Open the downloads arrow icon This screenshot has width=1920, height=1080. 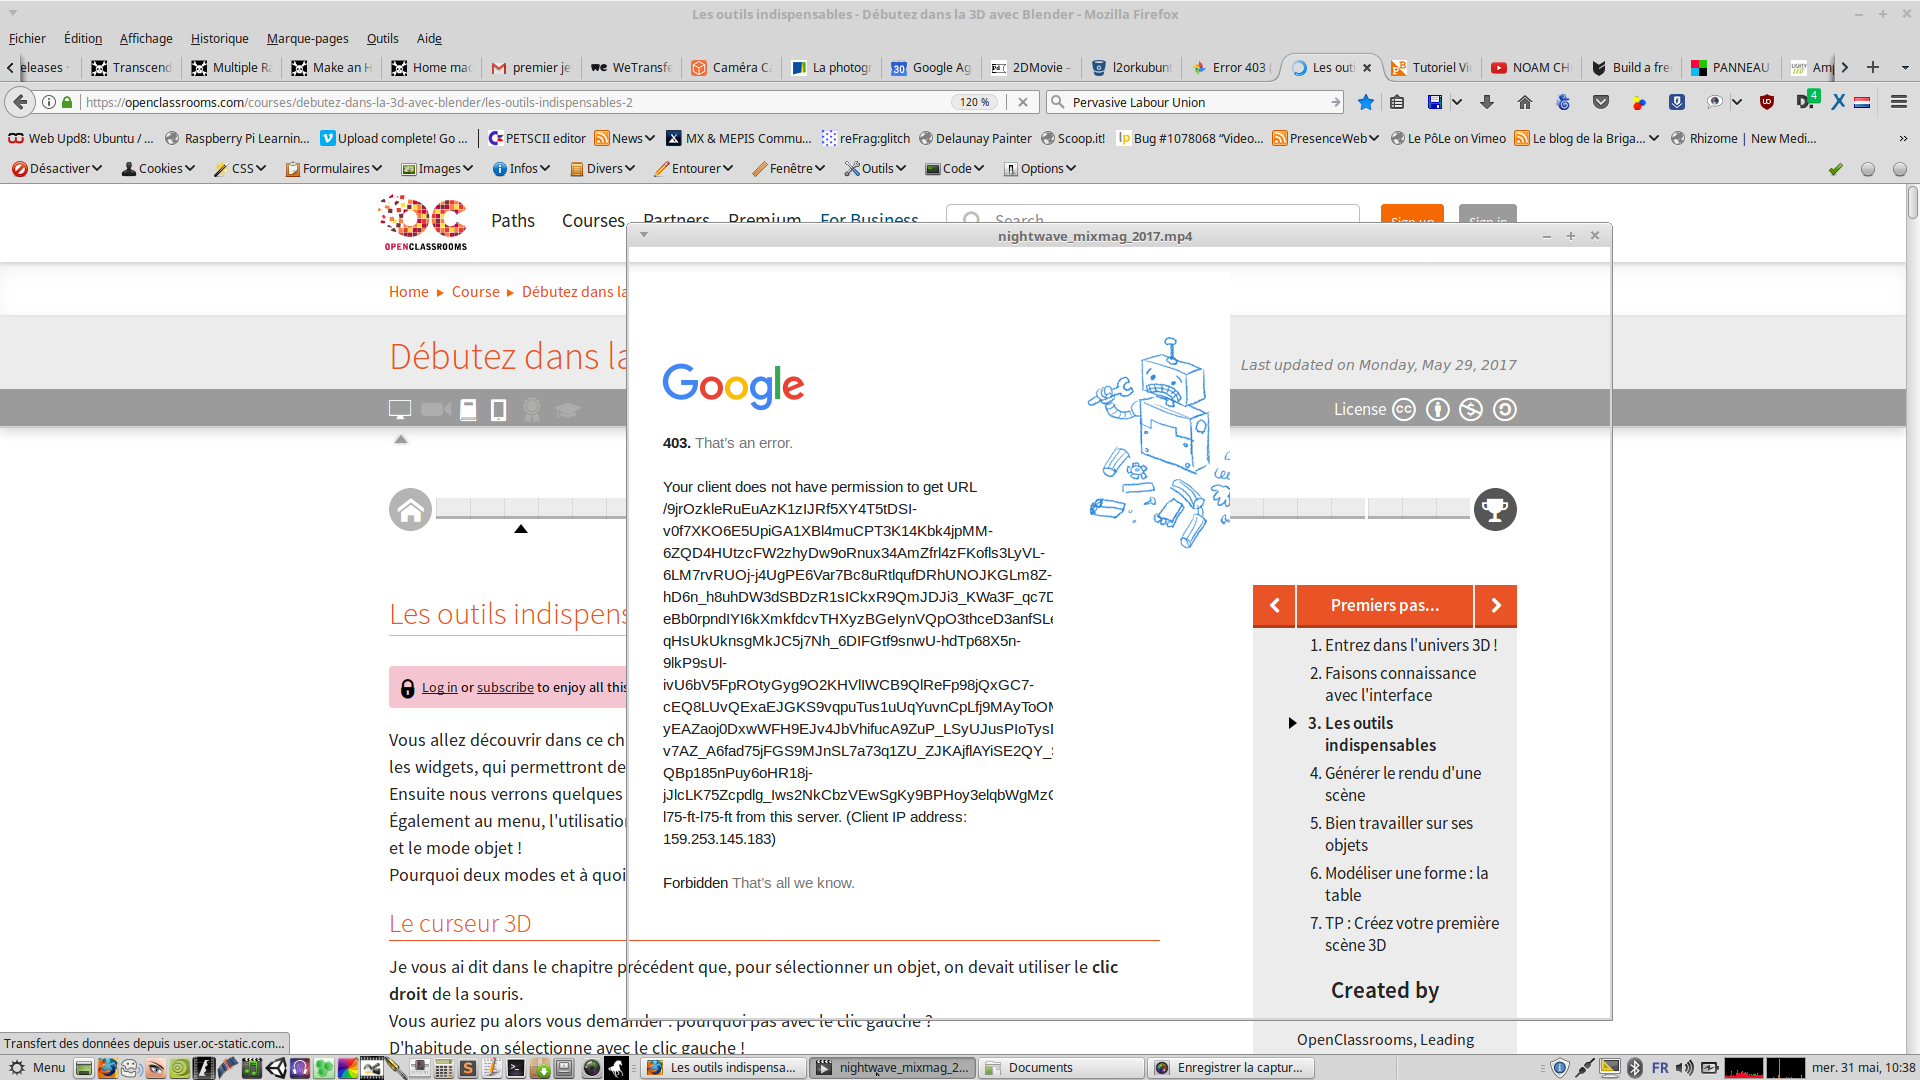pos(1487,102)
